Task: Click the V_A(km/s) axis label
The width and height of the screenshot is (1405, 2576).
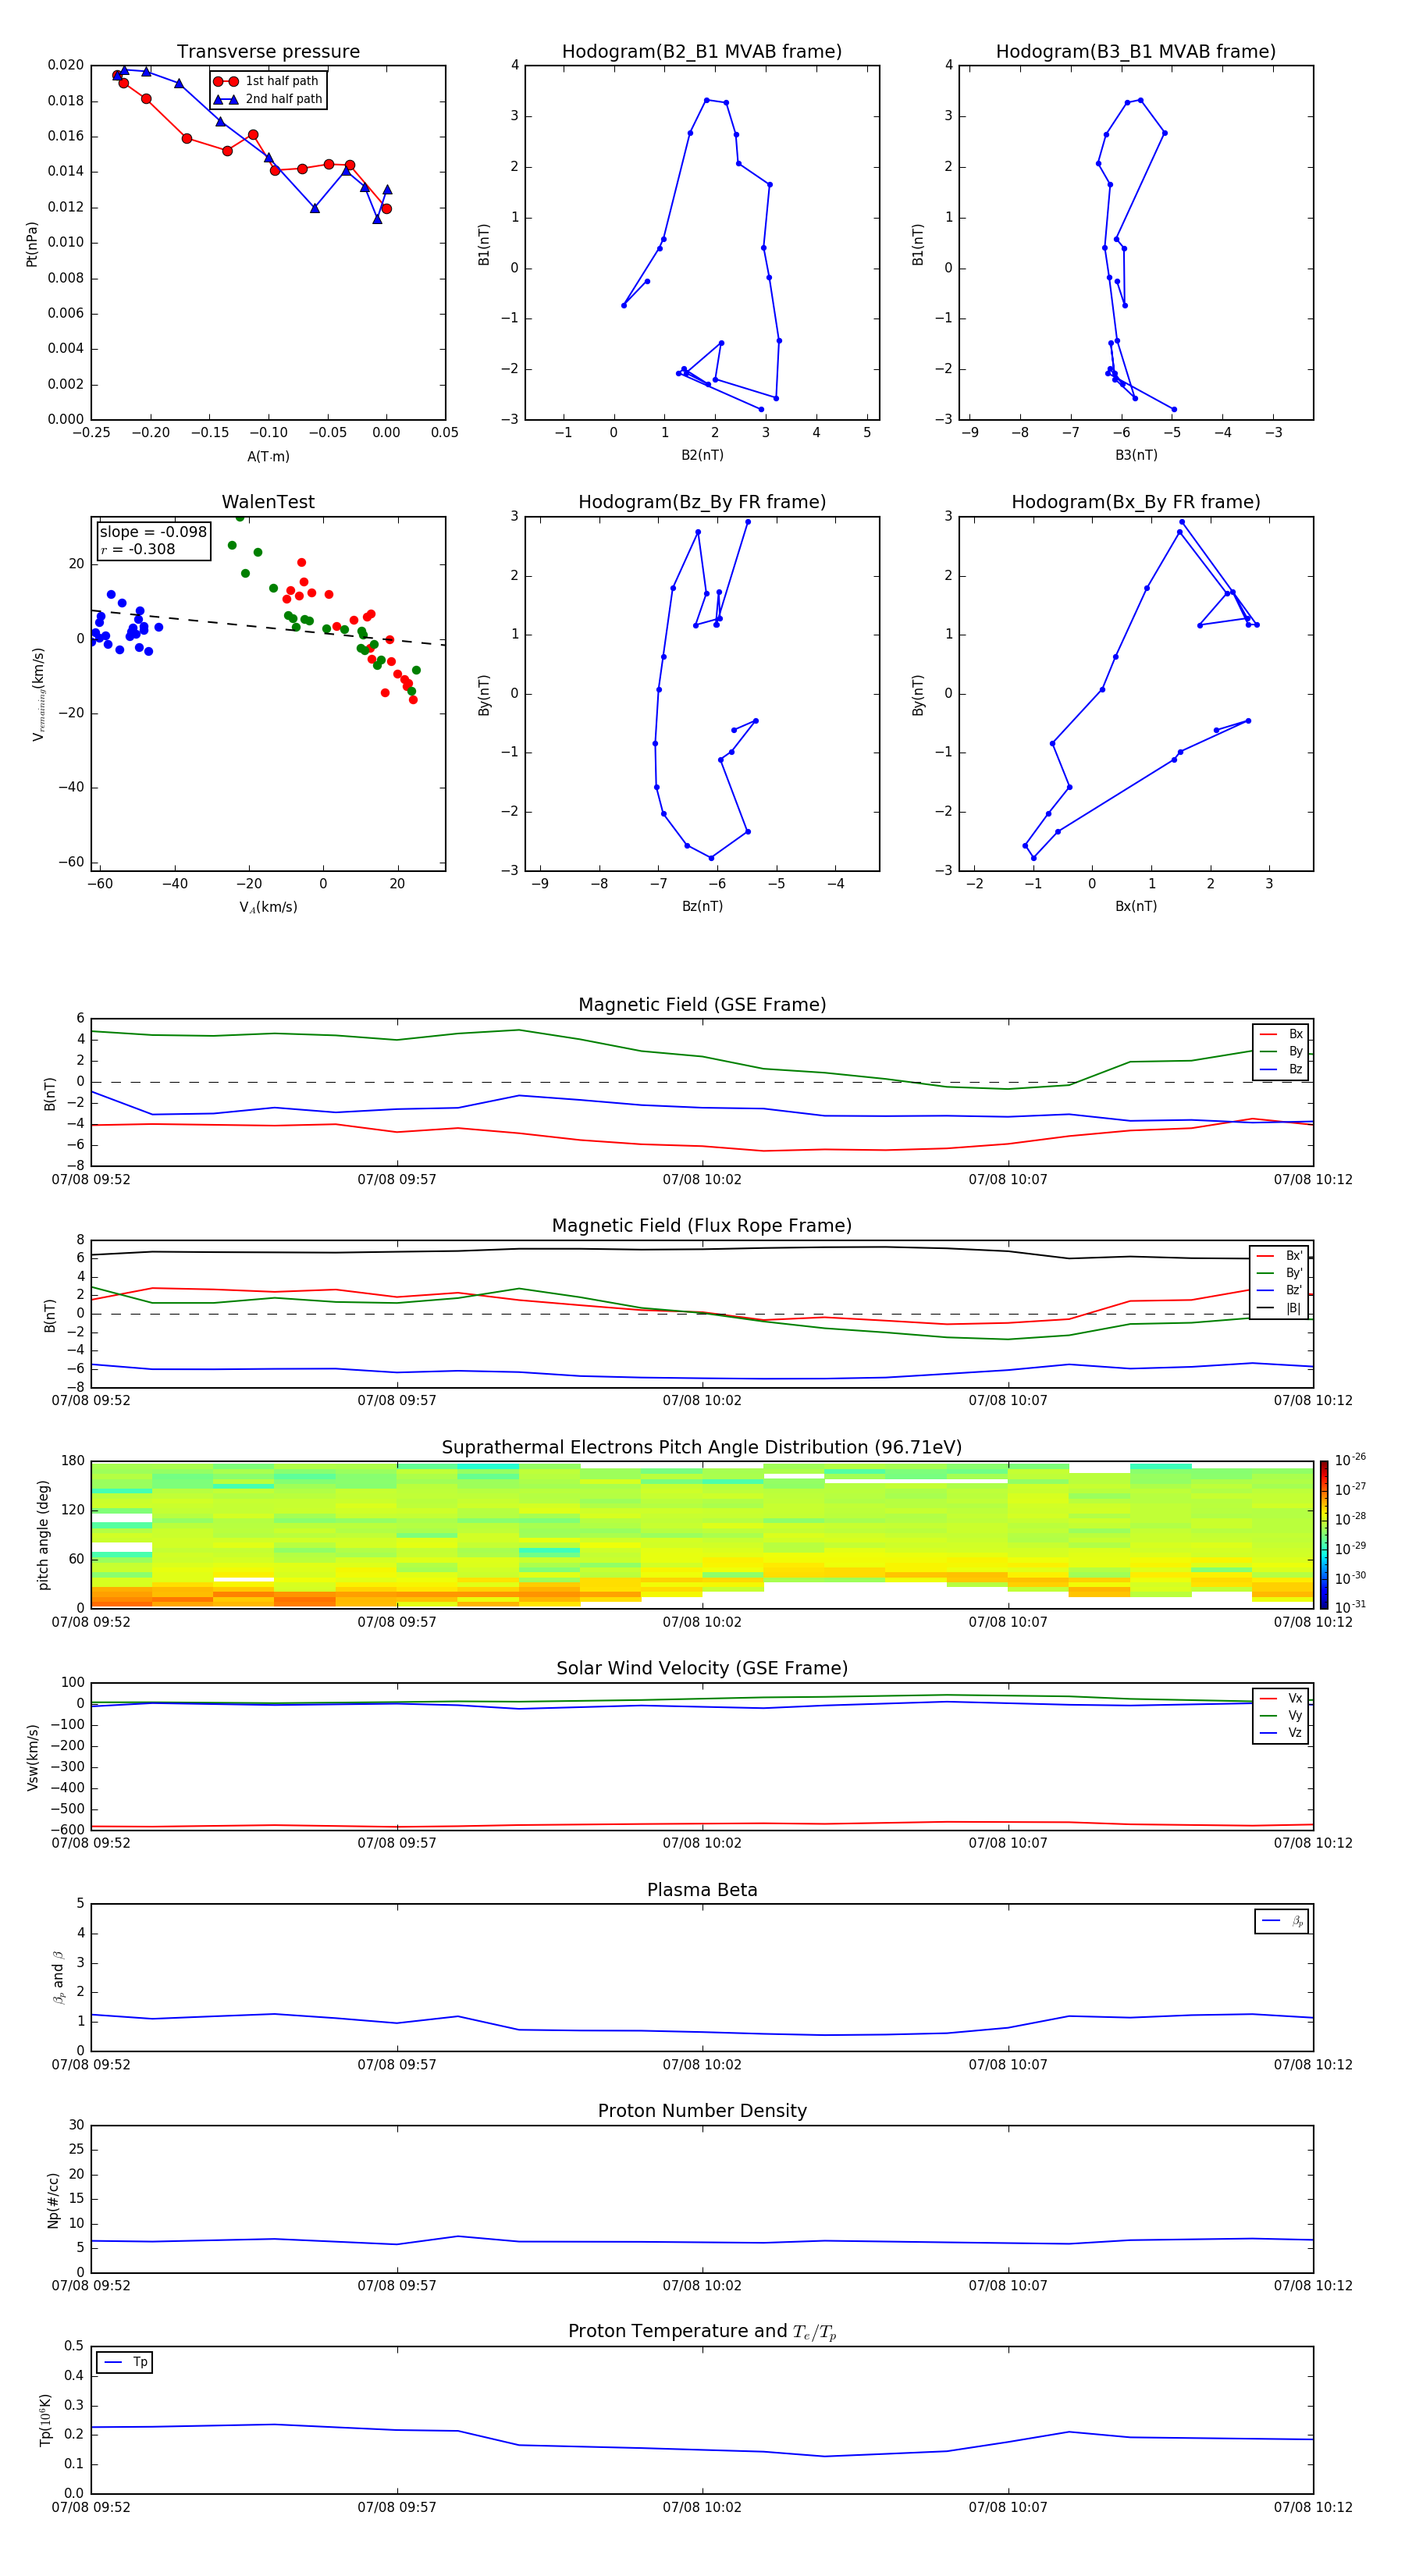Action: pos(268,907)
